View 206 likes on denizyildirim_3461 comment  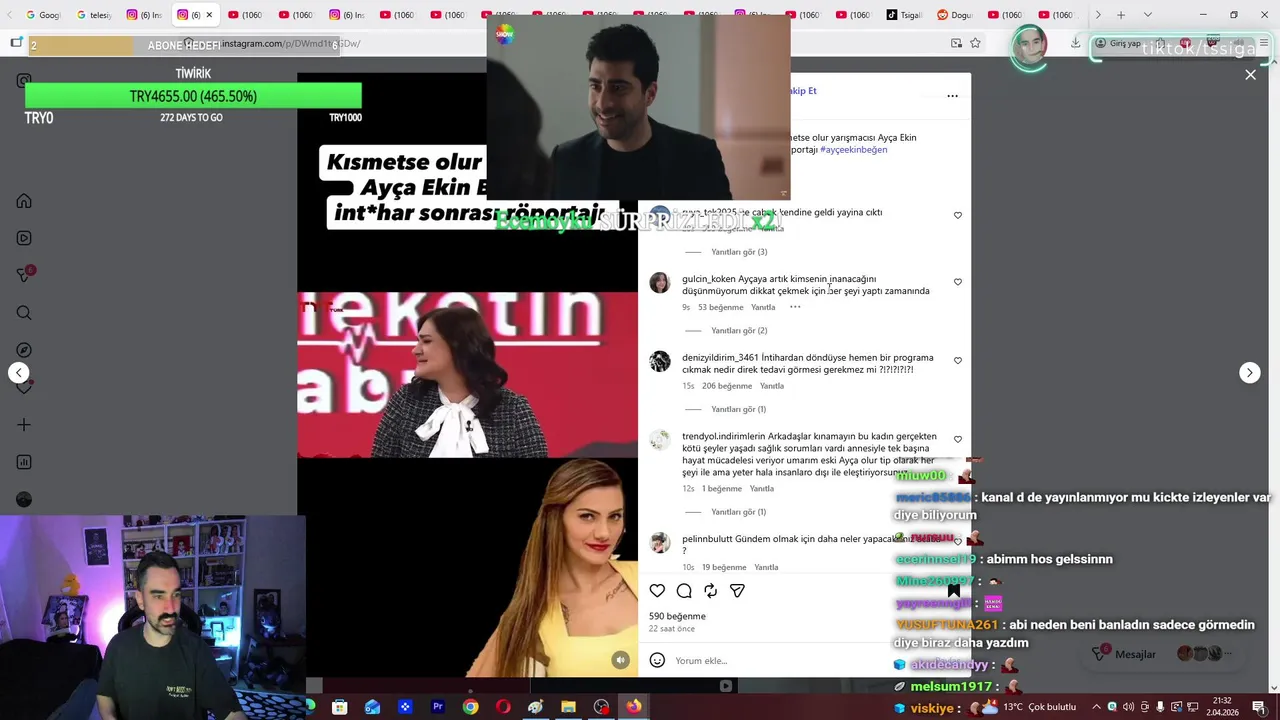pos(727,386)
